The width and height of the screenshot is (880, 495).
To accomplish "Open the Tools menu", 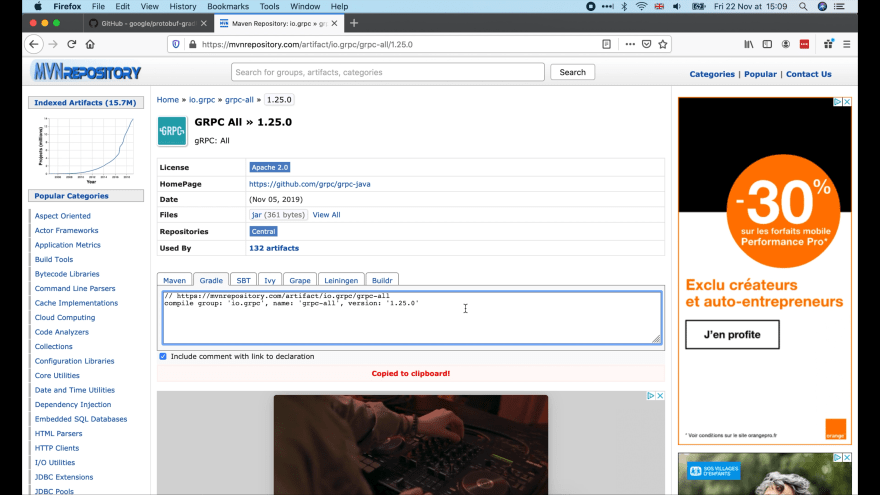I will pyautogui.click(x=269, y=6).
